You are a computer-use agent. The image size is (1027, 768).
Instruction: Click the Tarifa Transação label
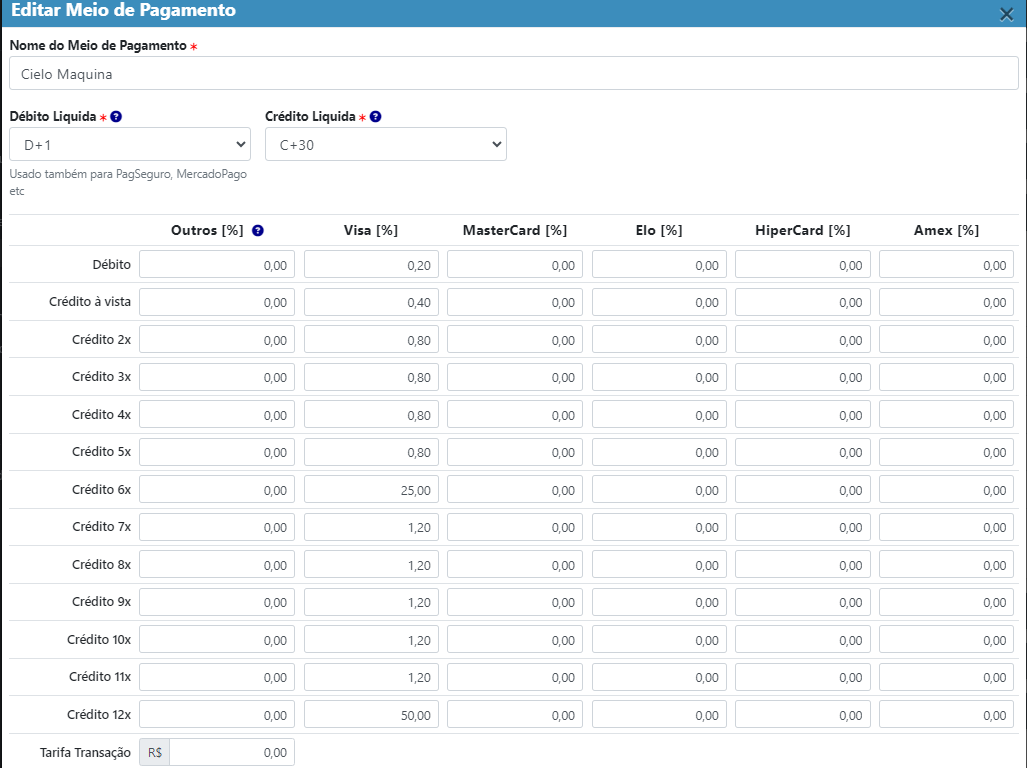pos(85,752)
